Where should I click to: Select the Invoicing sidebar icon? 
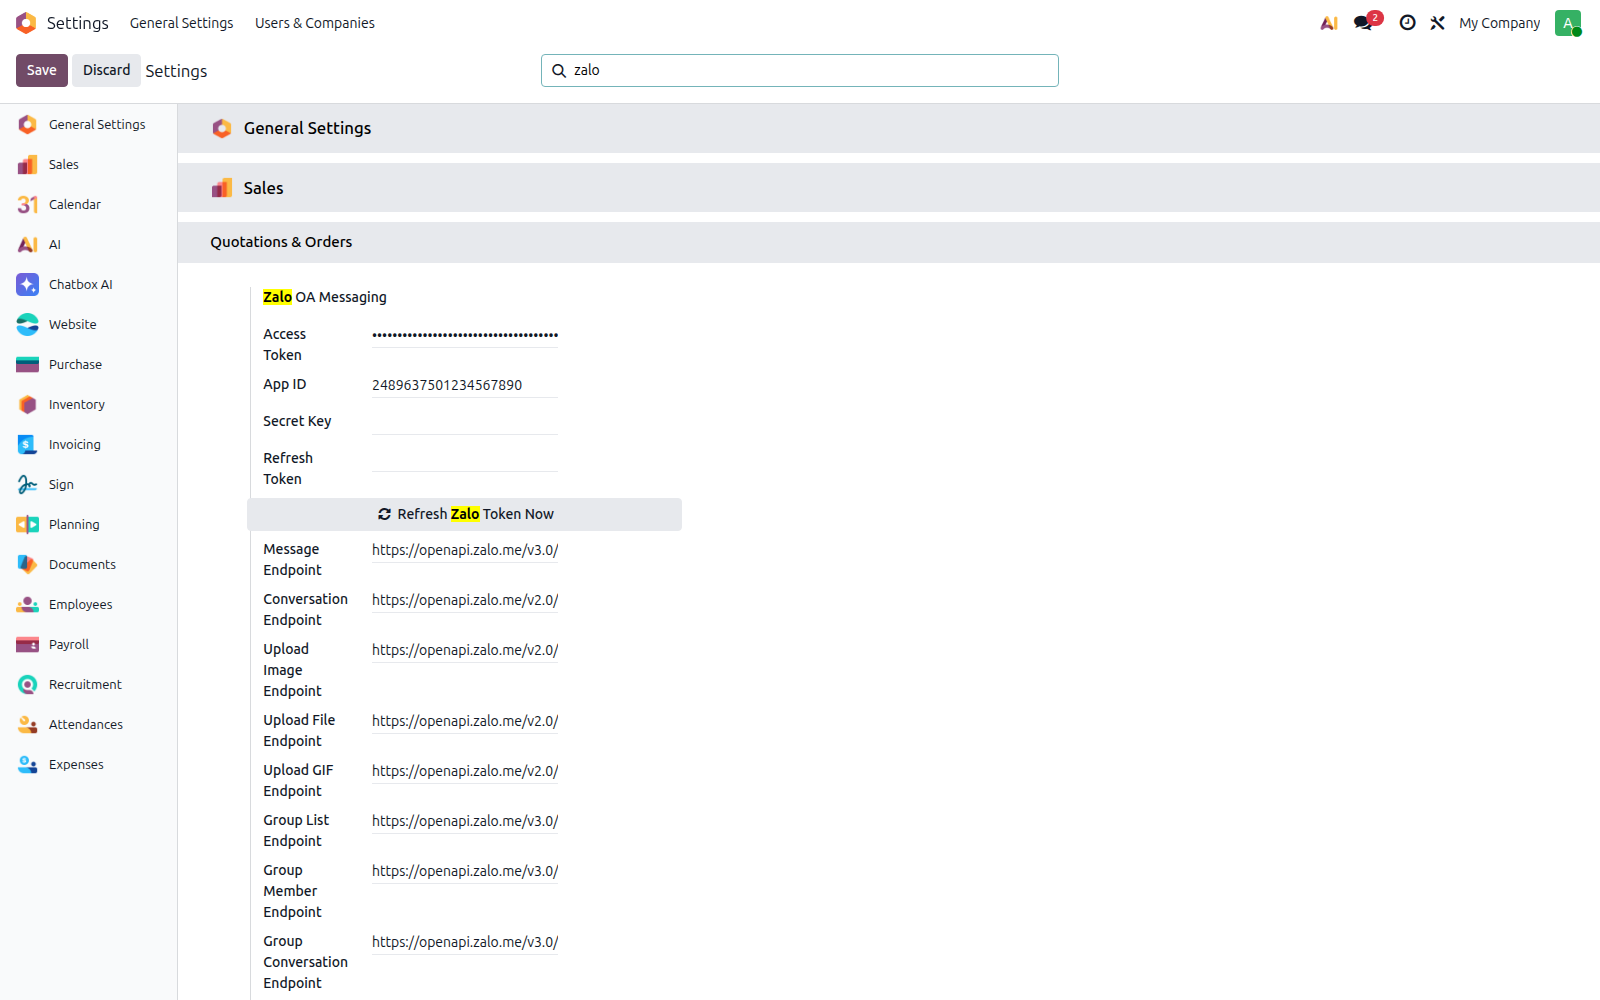coord(28,444)
